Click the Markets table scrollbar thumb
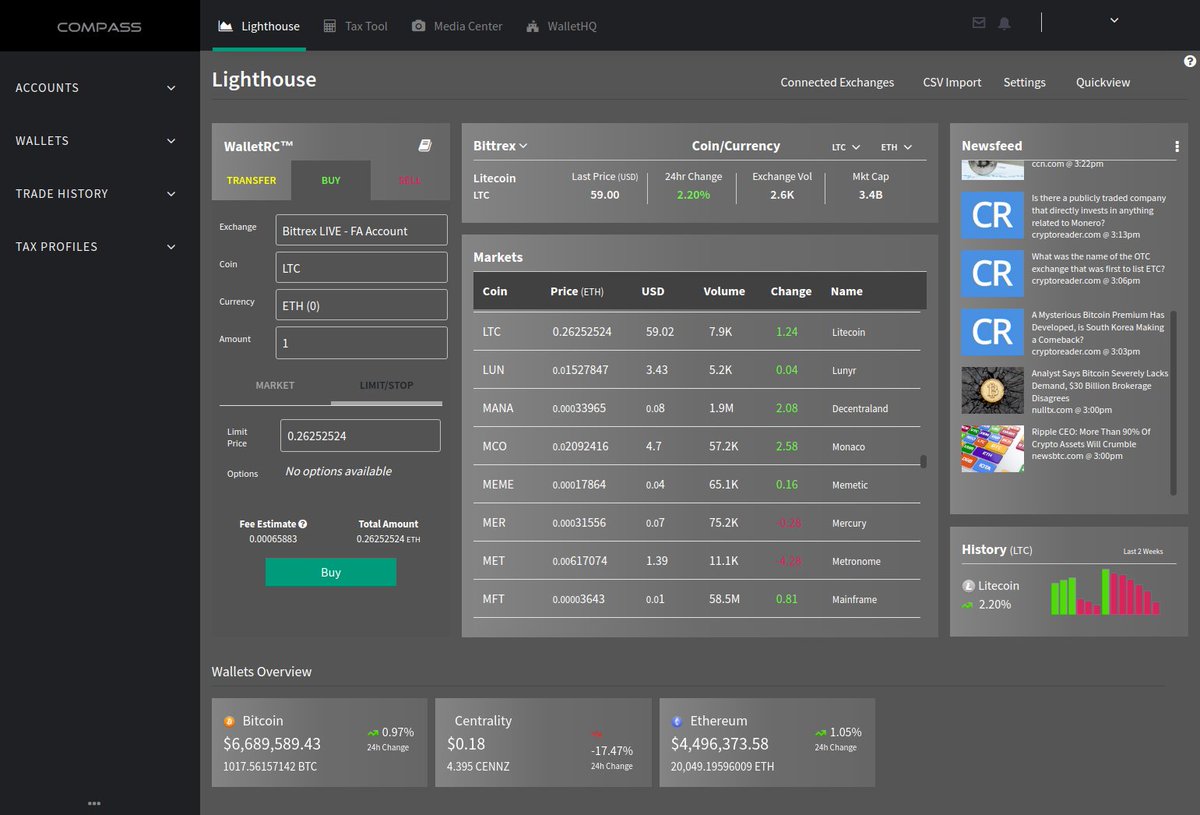This screenshot has height=815, width=1200. (x=923, y=461)
